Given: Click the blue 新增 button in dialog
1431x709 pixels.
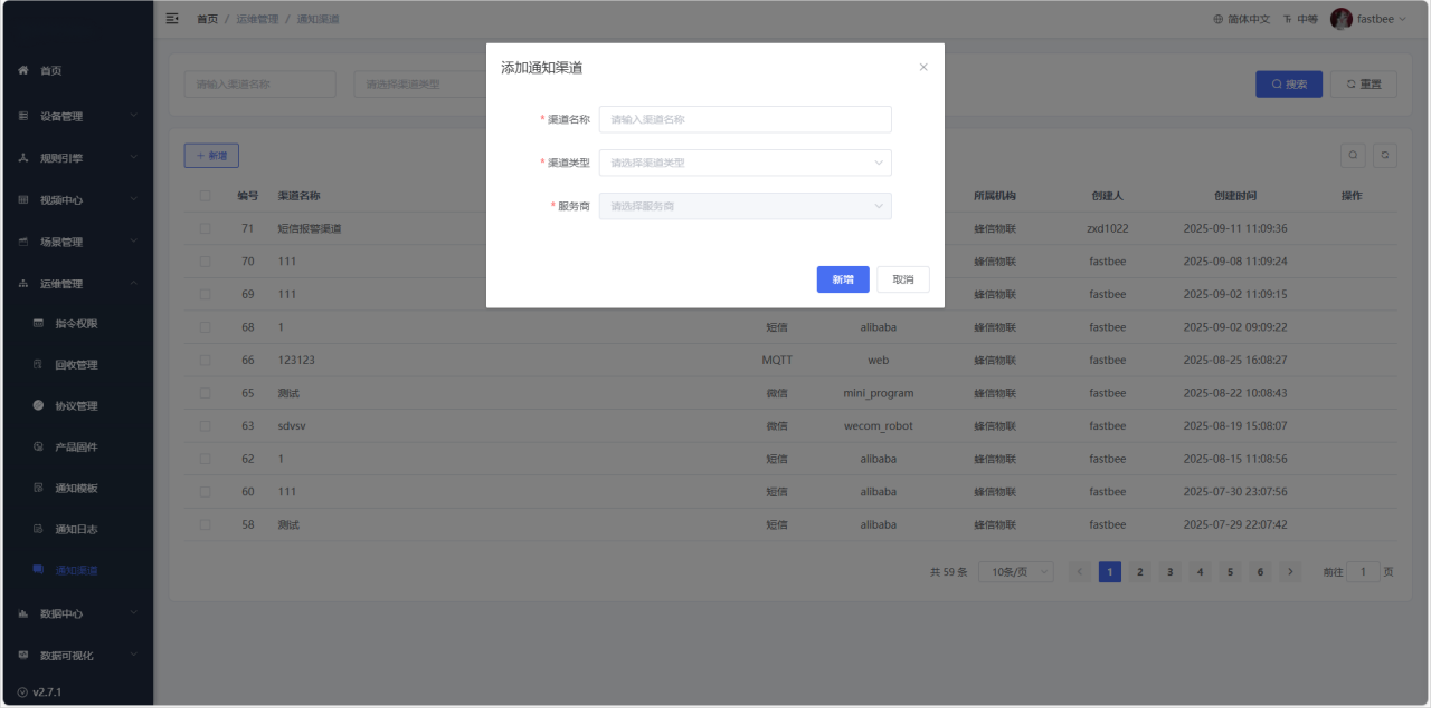Looking at the screenshot, I should (x=842, y=280).
